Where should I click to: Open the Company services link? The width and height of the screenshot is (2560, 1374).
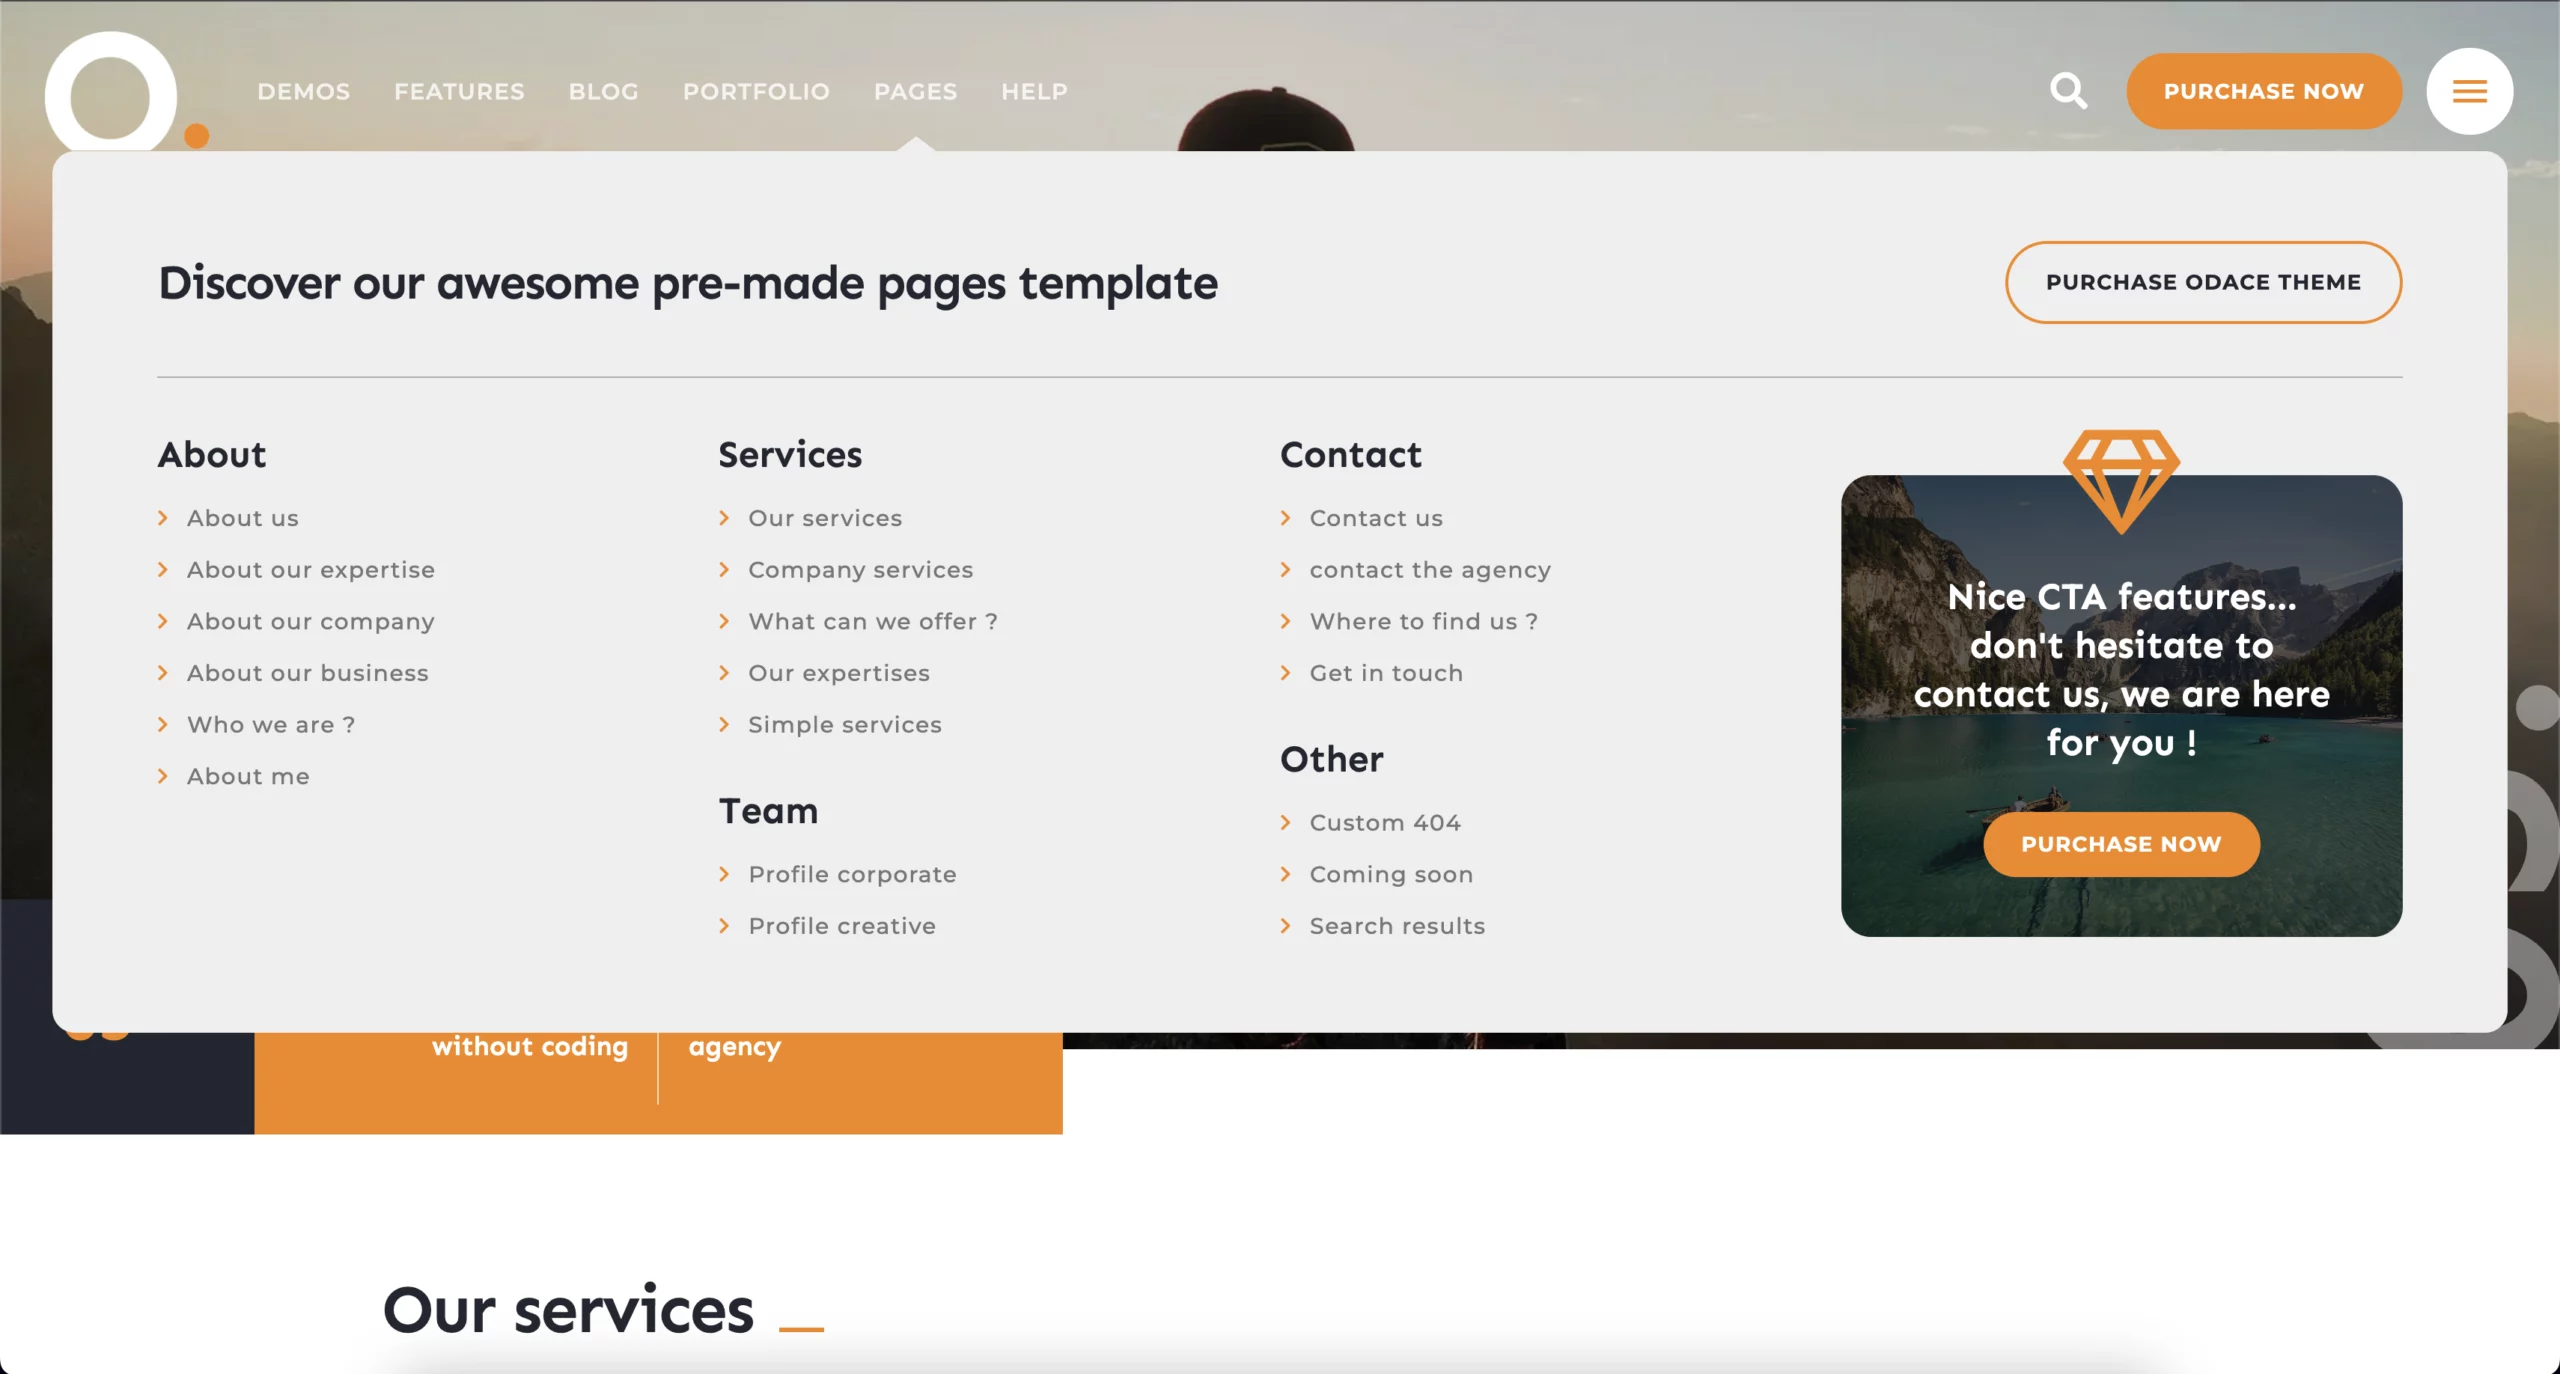pos(860,570)
